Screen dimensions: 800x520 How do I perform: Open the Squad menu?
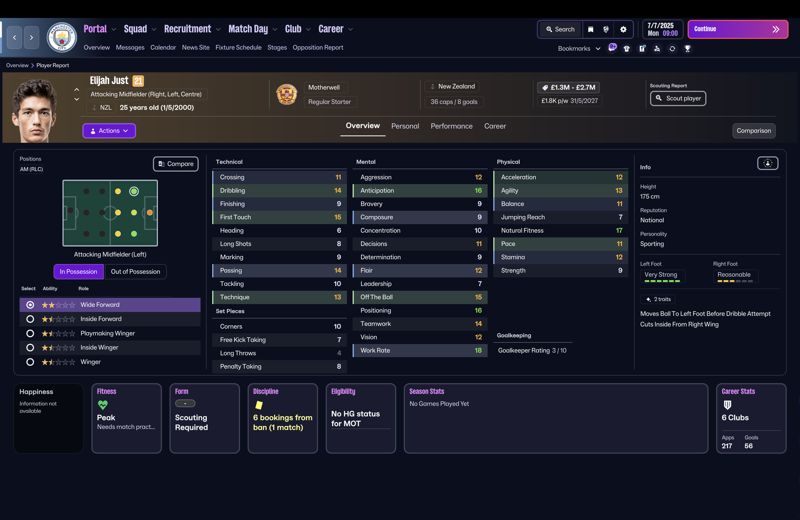click(x=135, y=29)
